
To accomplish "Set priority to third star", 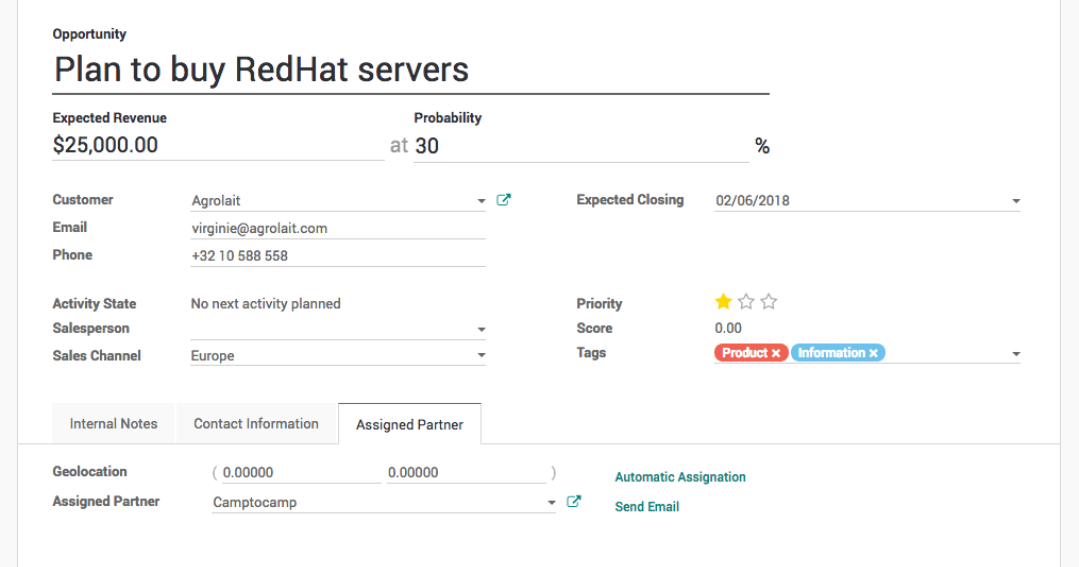I will pyautogui.click(x=769, y=302).
